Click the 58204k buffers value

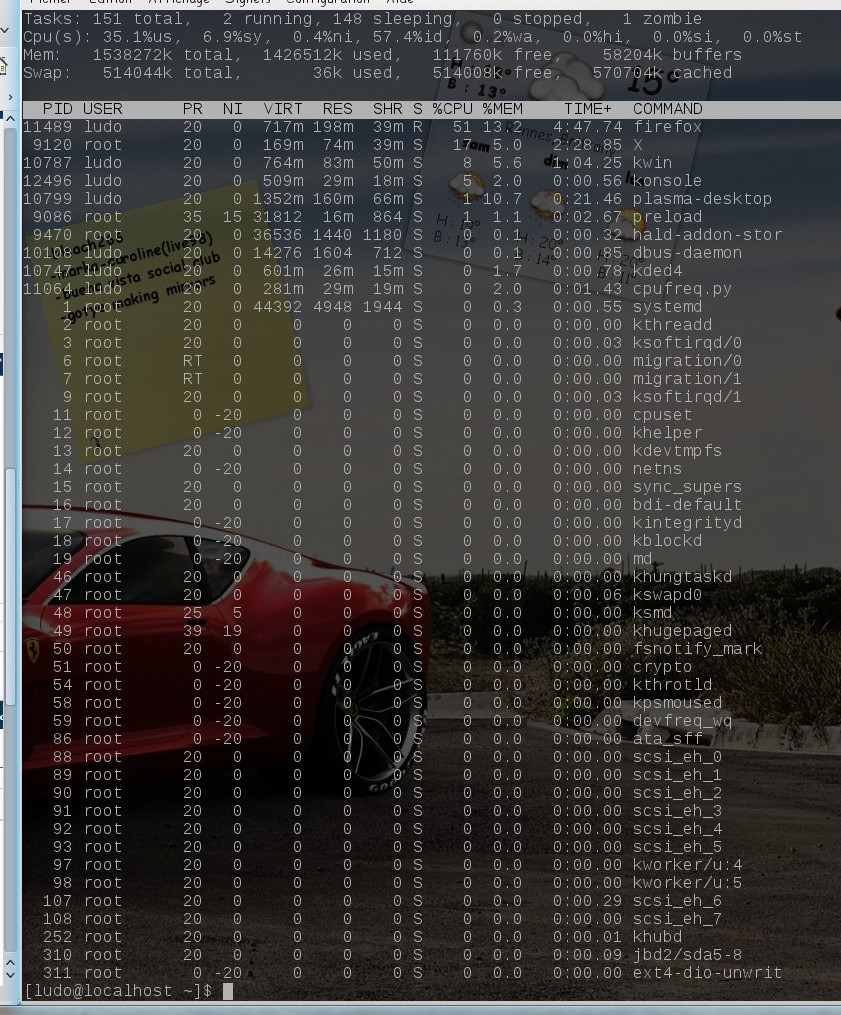pyautogui.click(x=672, y=55)
